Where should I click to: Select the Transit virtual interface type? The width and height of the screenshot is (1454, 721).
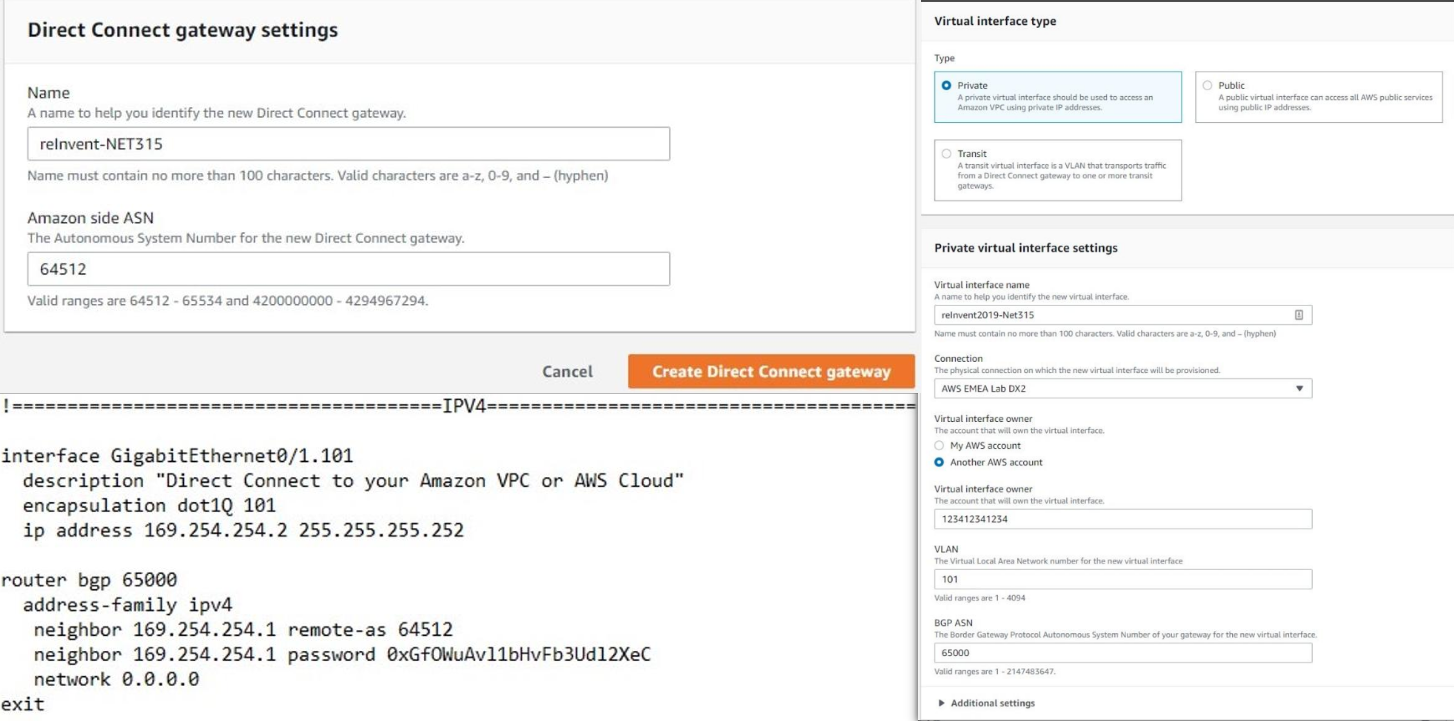click(946, 154)
